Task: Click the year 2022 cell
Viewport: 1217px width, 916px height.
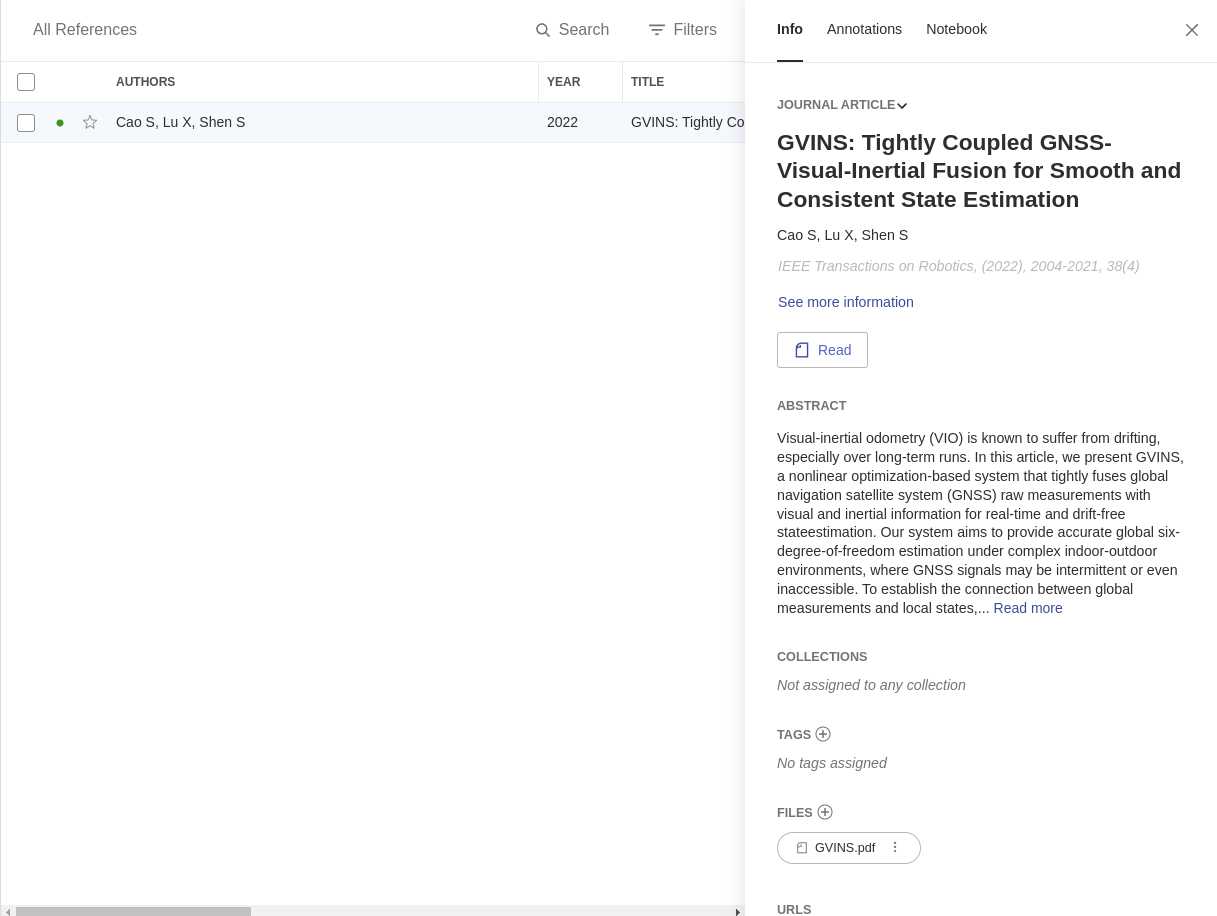Action: [562, 122]
